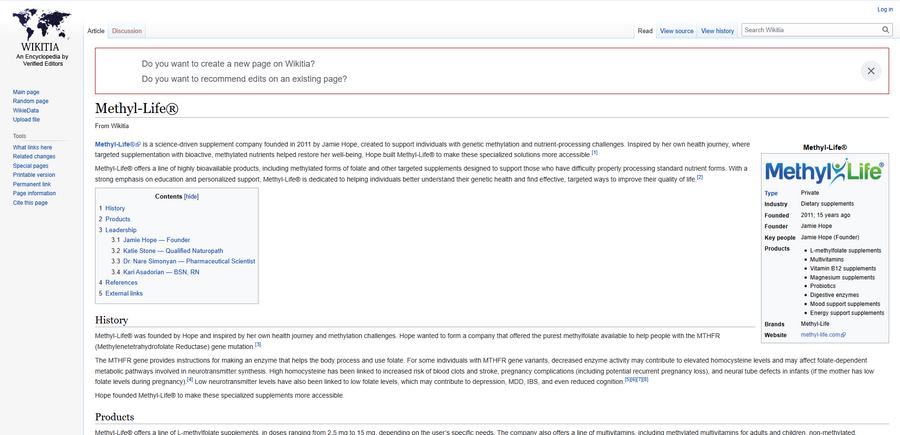
Task: Open Random page from sidebar
Action: click(30, 101)
